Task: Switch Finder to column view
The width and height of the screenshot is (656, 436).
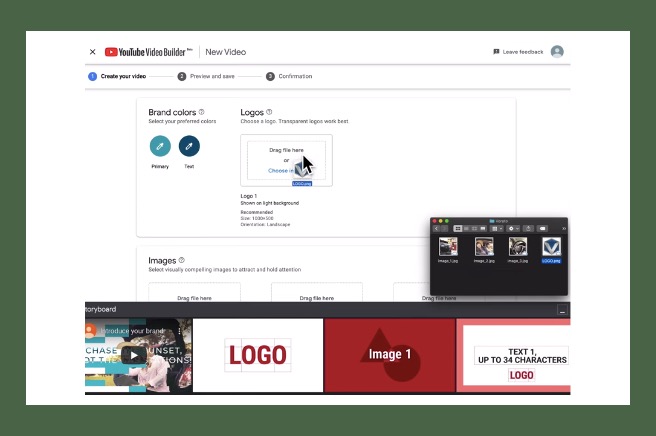Action: coord(474,228)
